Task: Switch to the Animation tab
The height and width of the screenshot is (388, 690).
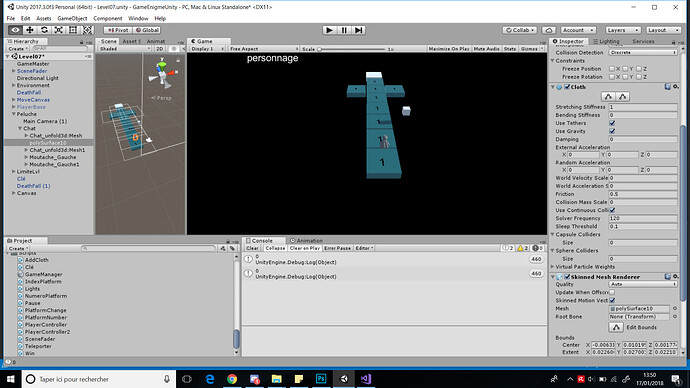Action: (x=306, y=241)
